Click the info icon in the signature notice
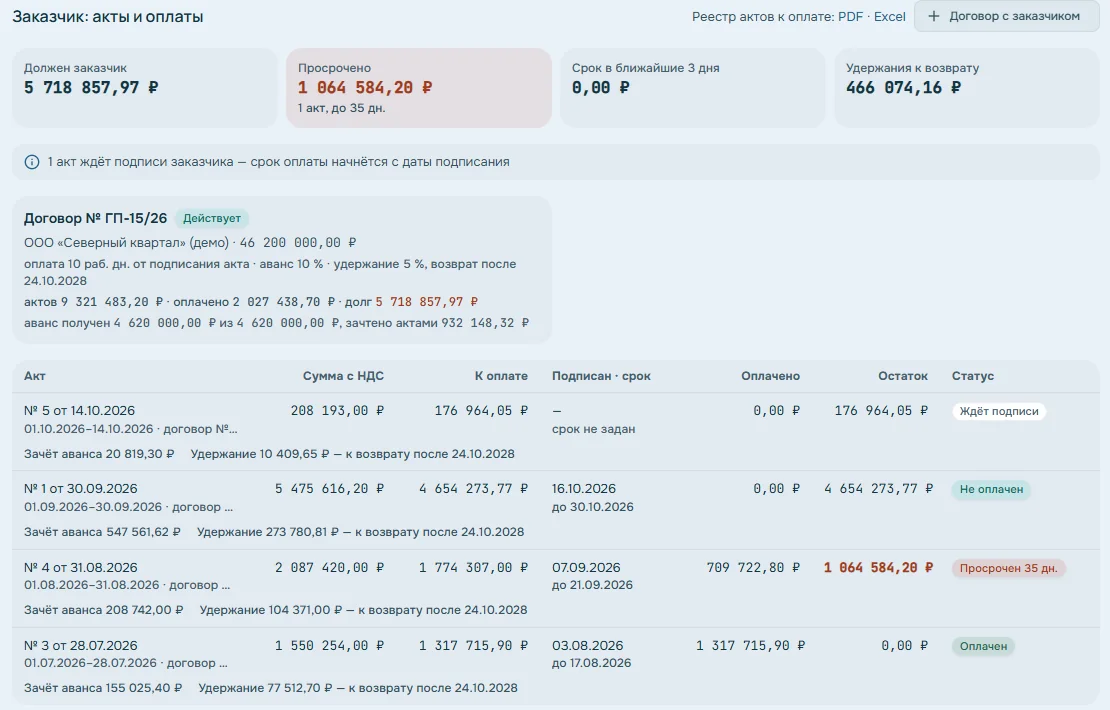1110x710 pixels. (32, 162)
